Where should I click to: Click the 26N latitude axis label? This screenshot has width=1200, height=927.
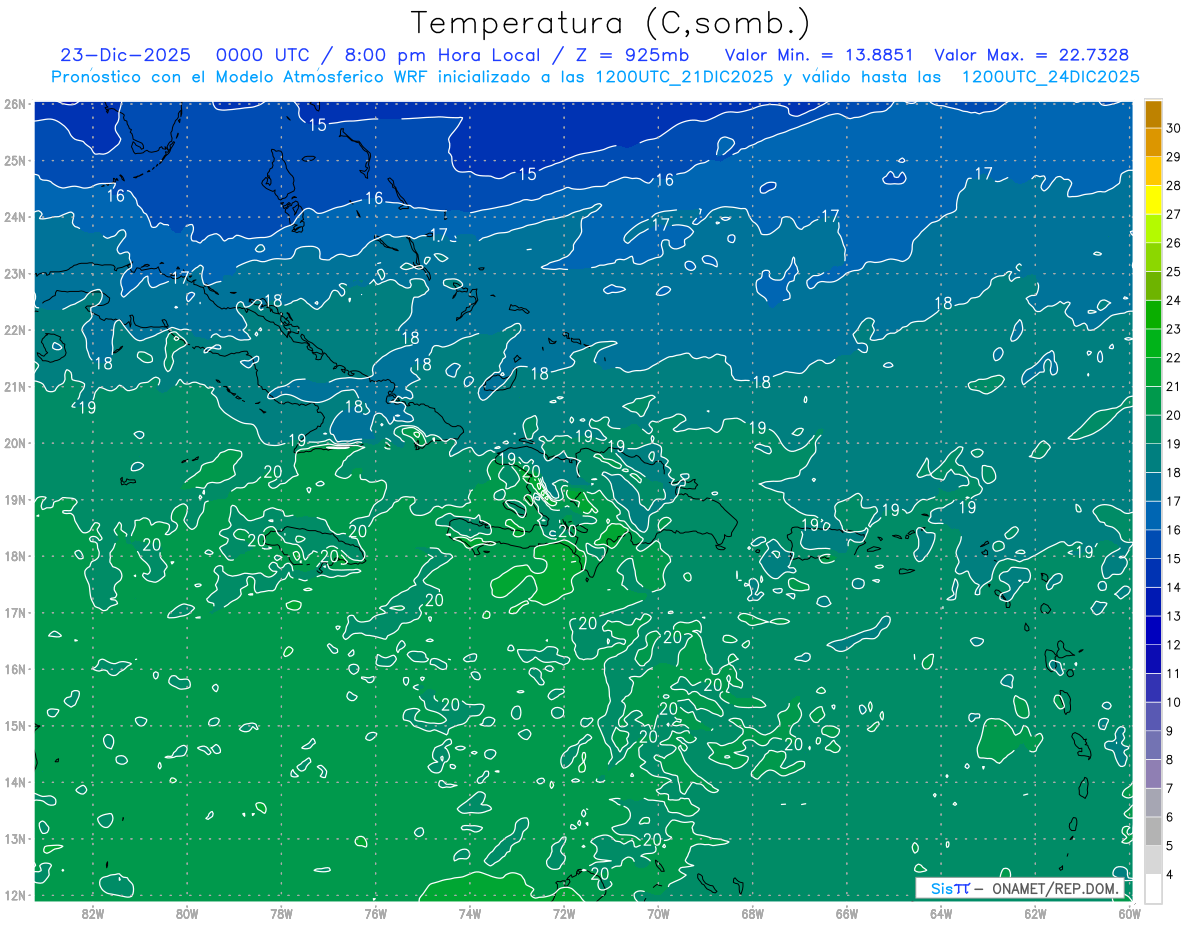point(14,104)
